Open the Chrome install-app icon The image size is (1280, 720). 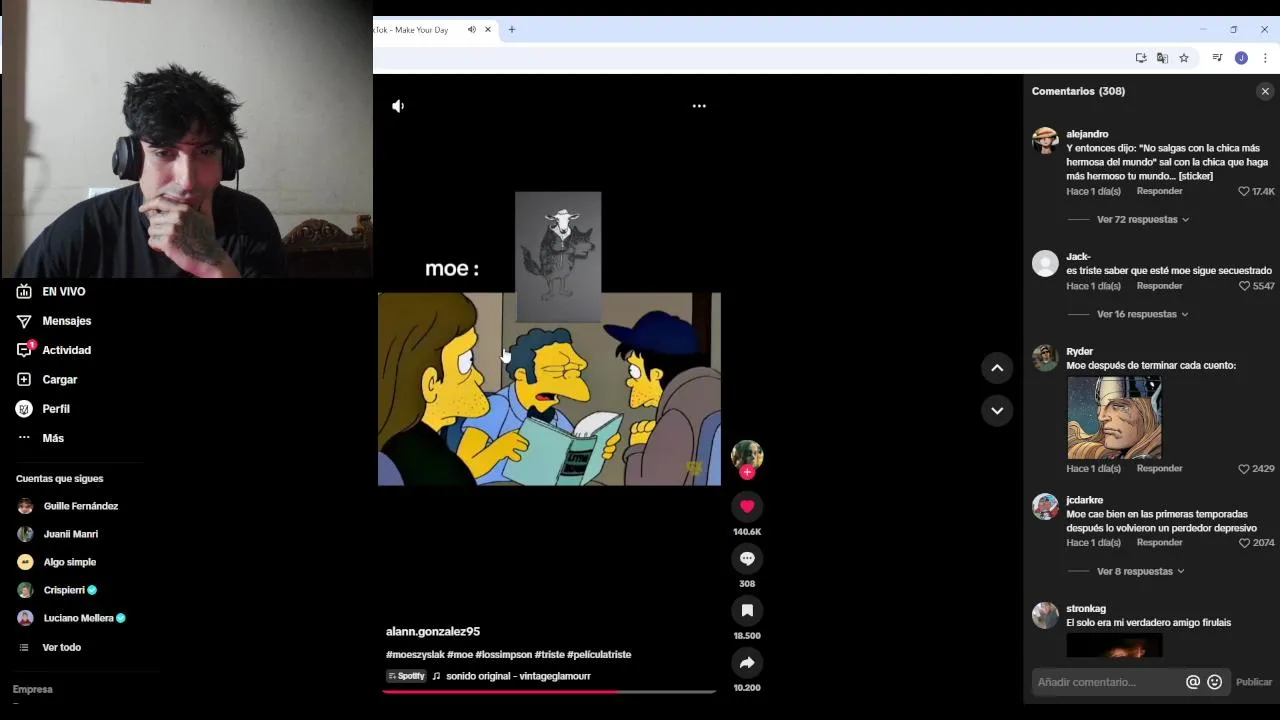coord(1141,58)
